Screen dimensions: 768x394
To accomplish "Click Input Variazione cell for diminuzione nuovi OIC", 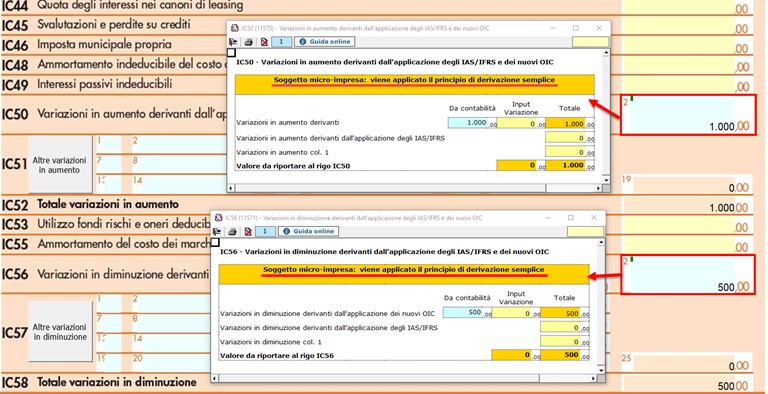I will (x=512, y=313).
